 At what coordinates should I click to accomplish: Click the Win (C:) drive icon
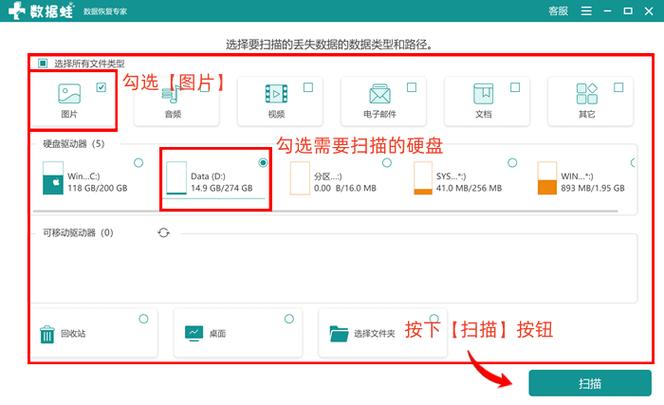click(53, 178)
